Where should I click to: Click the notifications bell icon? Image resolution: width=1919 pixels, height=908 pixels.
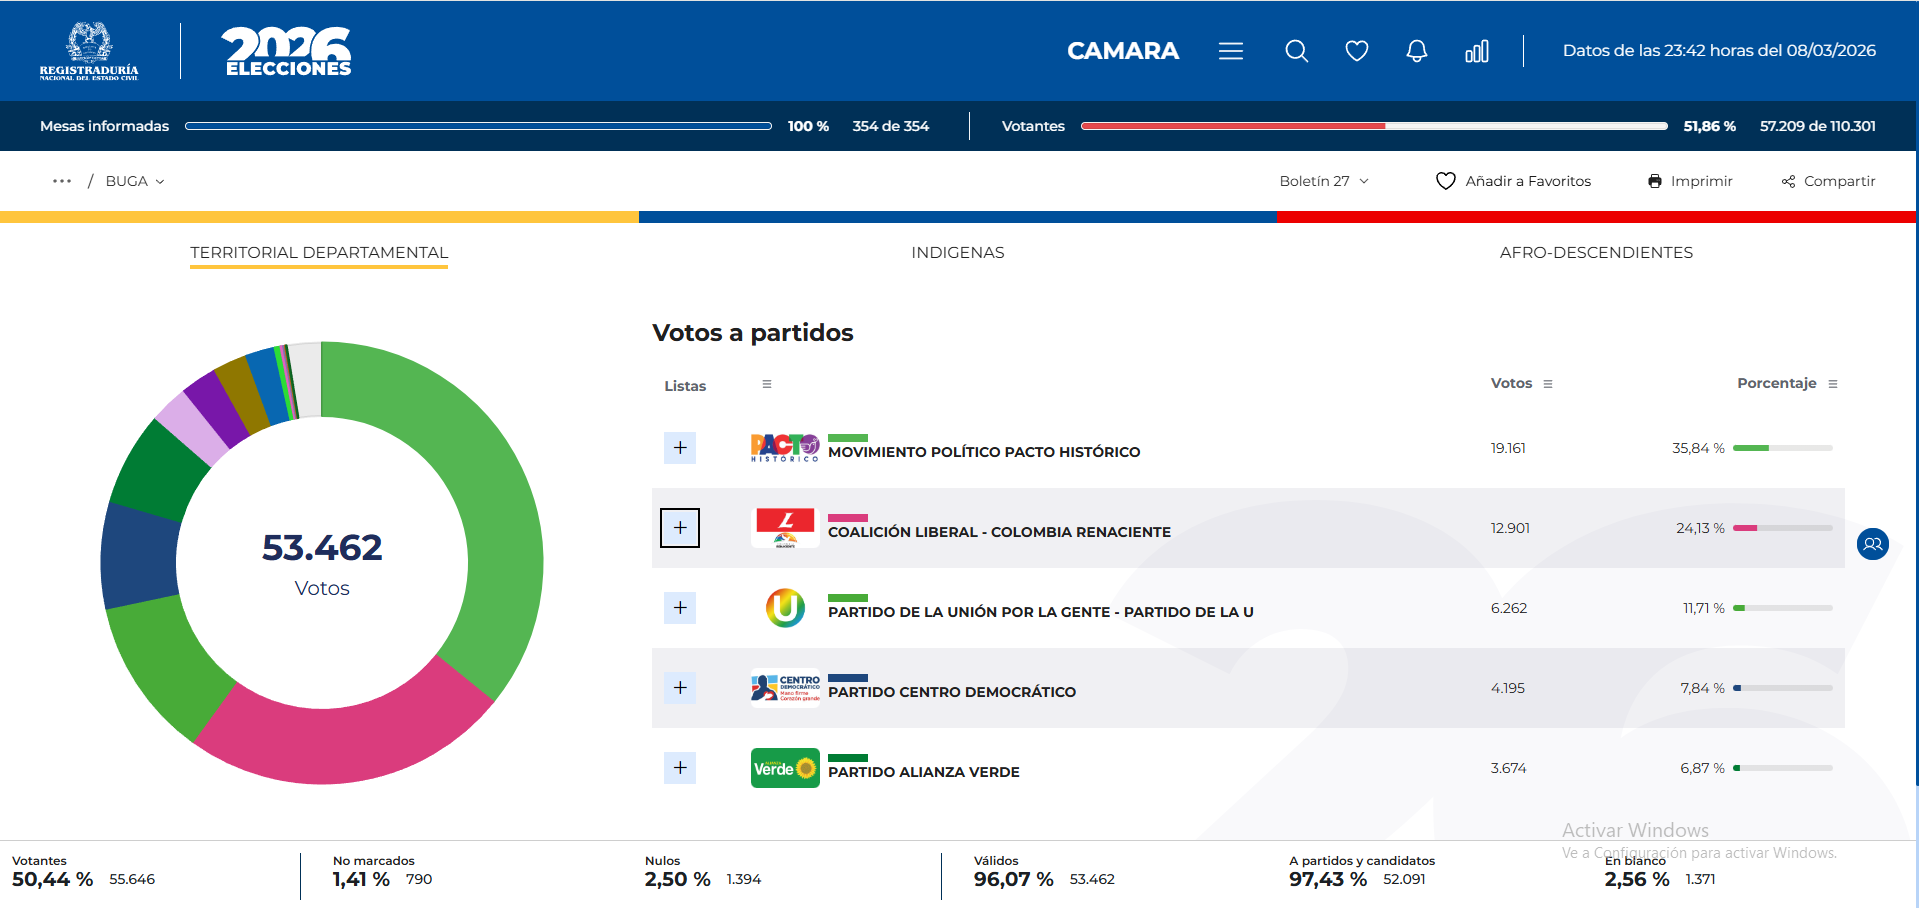click(x=1416, y=51)
